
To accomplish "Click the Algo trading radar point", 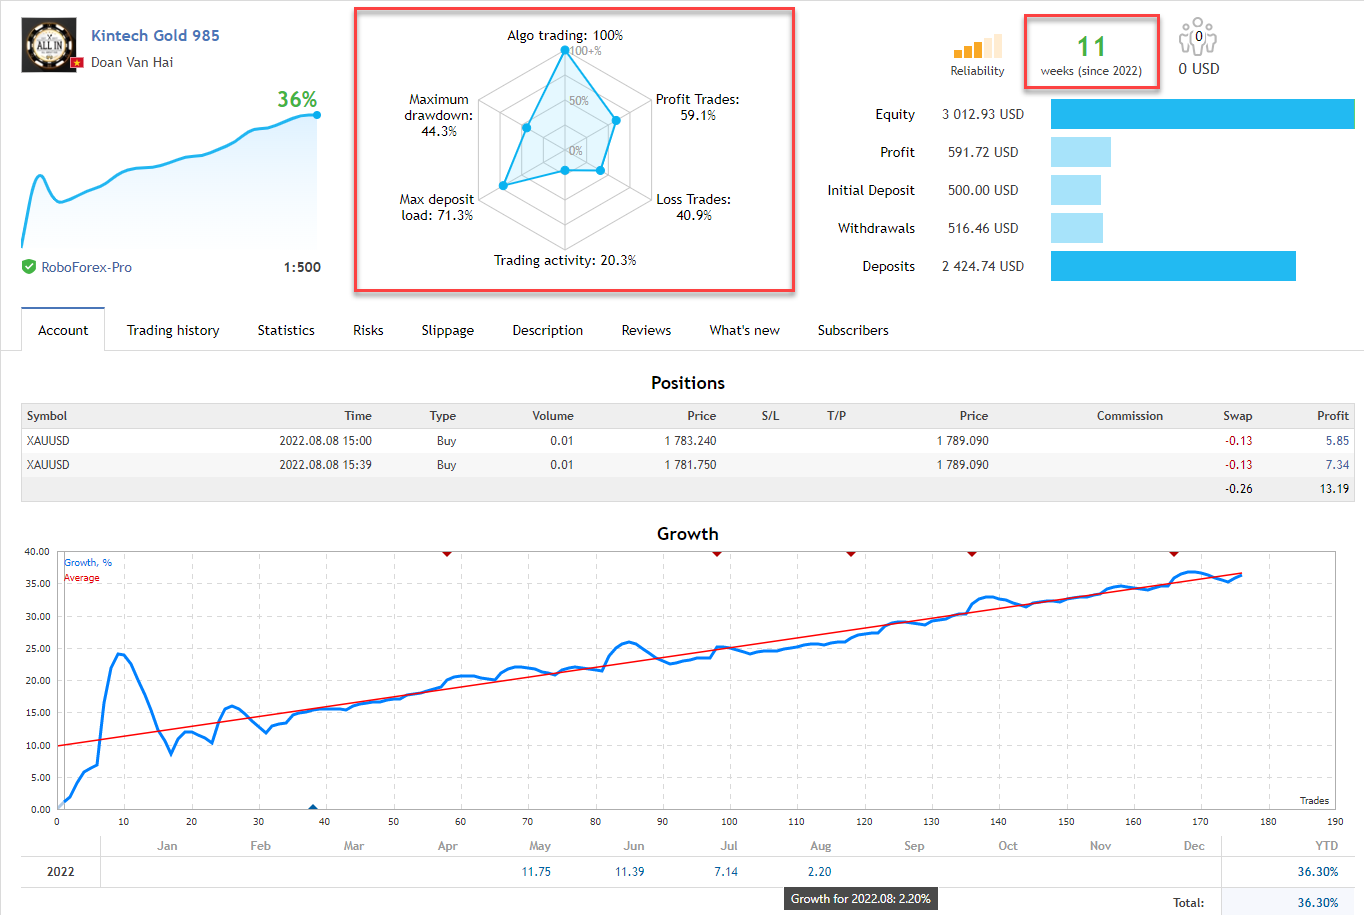I will coord(565,50).
